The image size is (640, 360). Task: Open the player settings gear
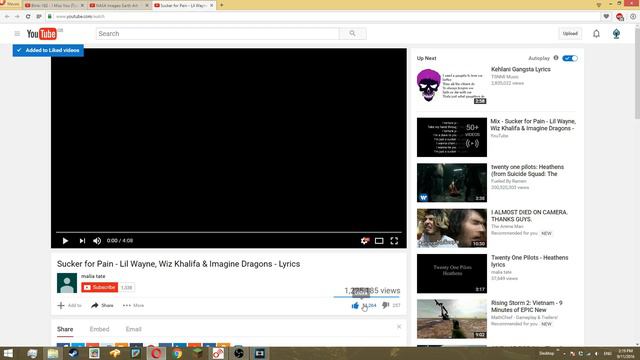364,241
